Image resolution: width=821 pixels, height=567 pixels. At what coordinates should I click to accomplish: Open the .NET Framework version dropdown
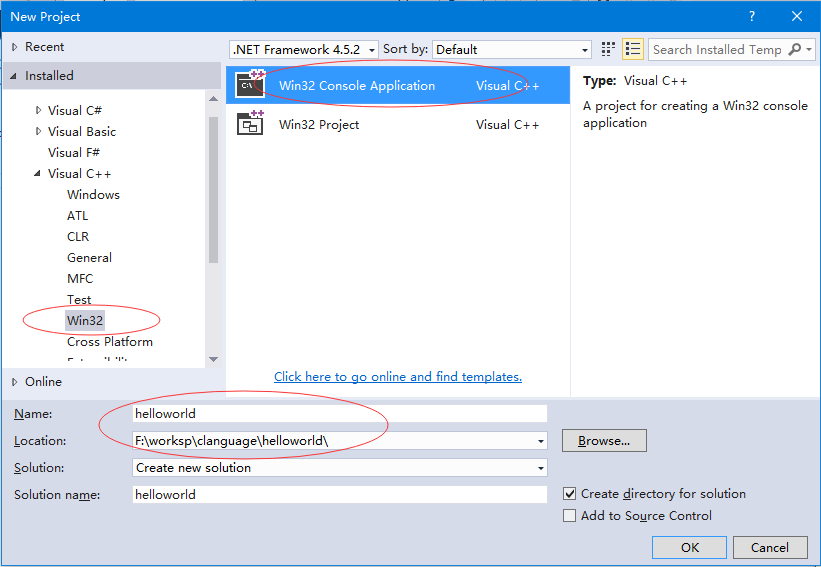point(304,49)
